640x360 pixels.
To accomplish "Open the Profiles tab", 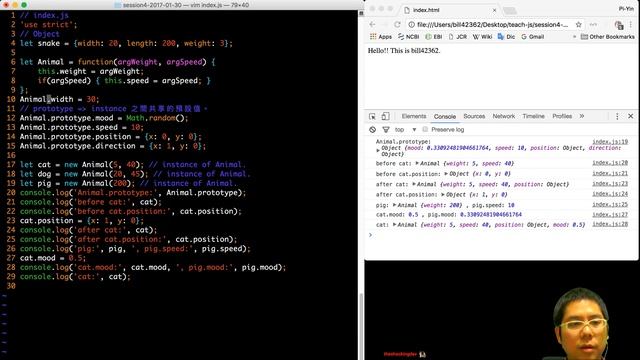I will 562,116.
